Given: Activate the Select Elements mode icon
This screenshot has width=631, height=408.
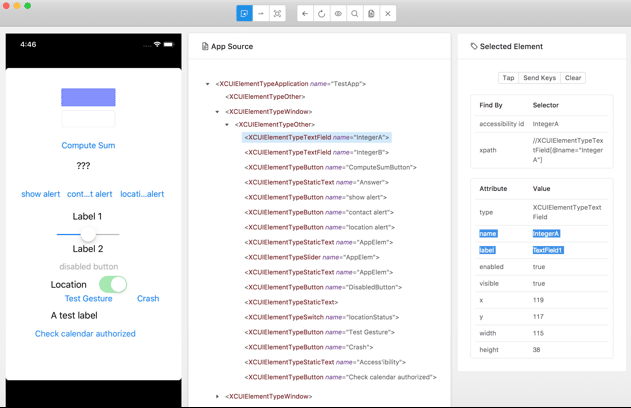Looking at the screenshot, I should pos(244,14).
